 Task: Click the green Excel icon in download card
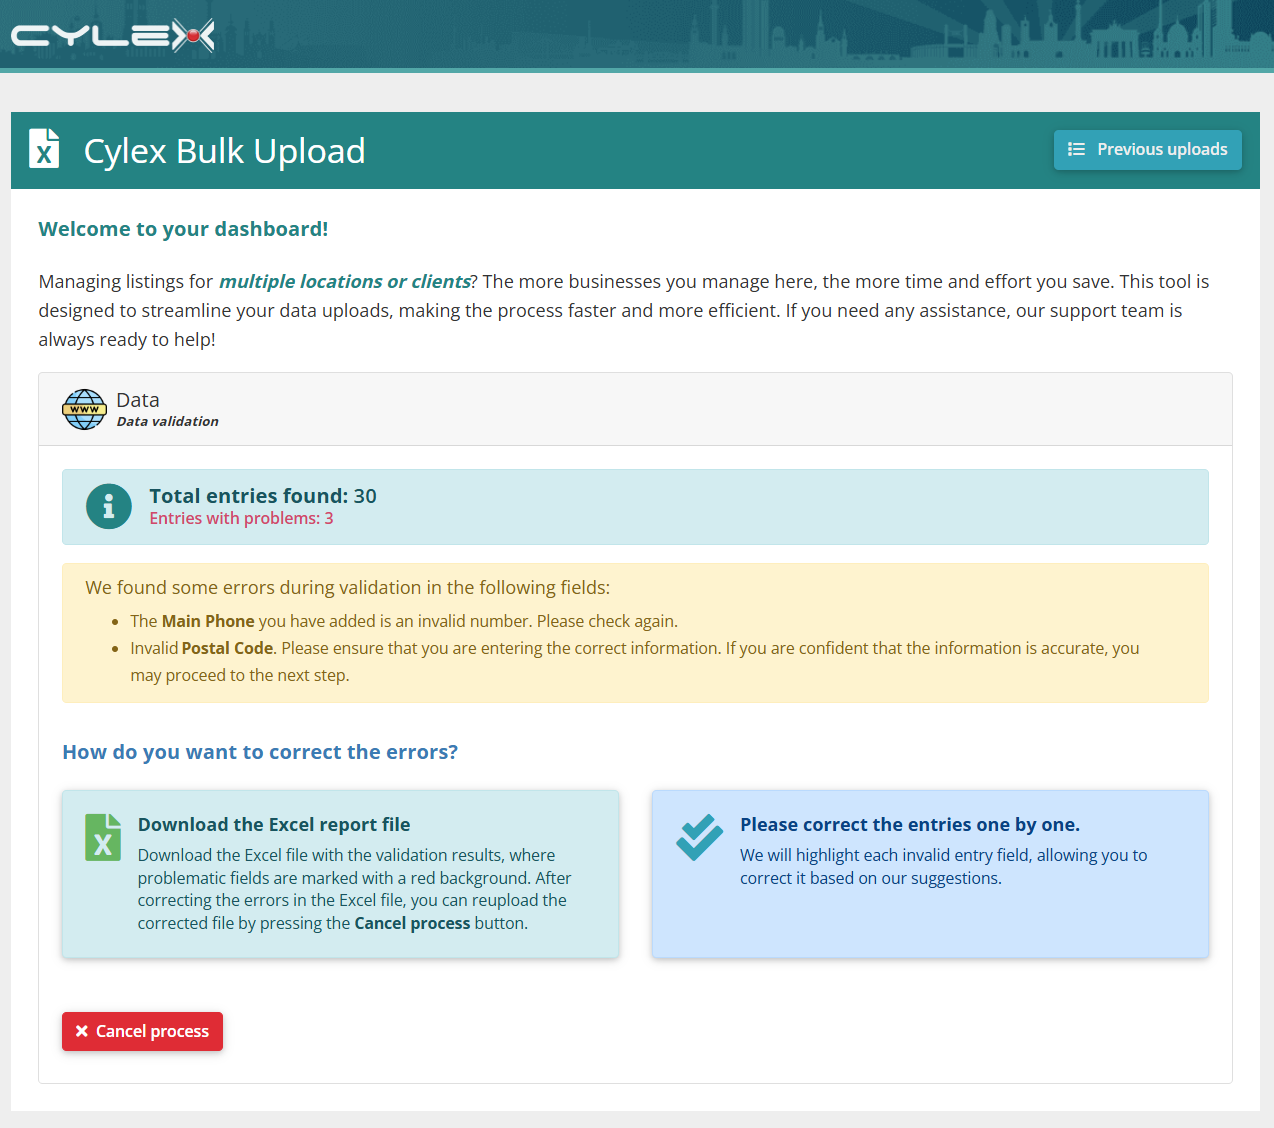click(103, 837)
